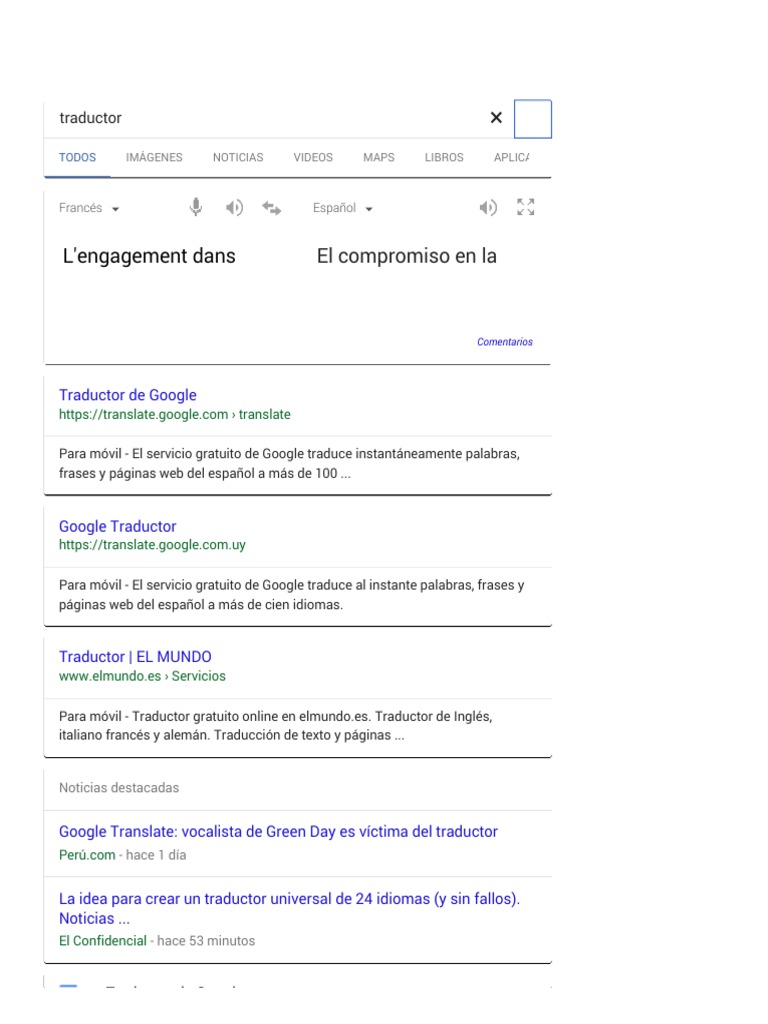Select the TODOS tab

[77, 157]
